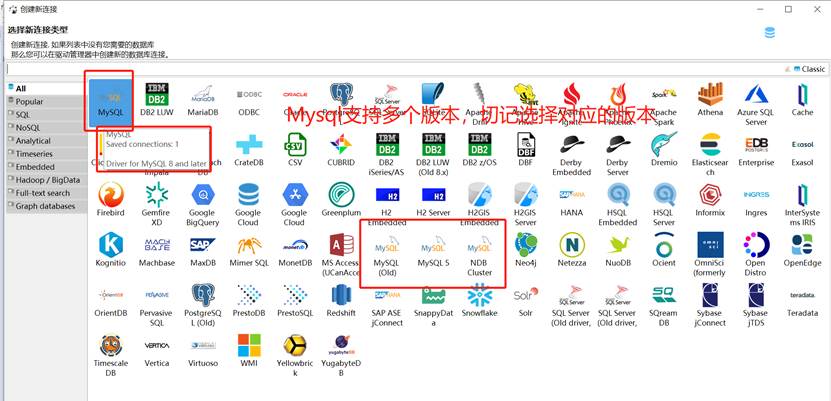Select the MySQL 8 driver icon
The width and height of the screenshot is (831, 401).
point(111,103)
